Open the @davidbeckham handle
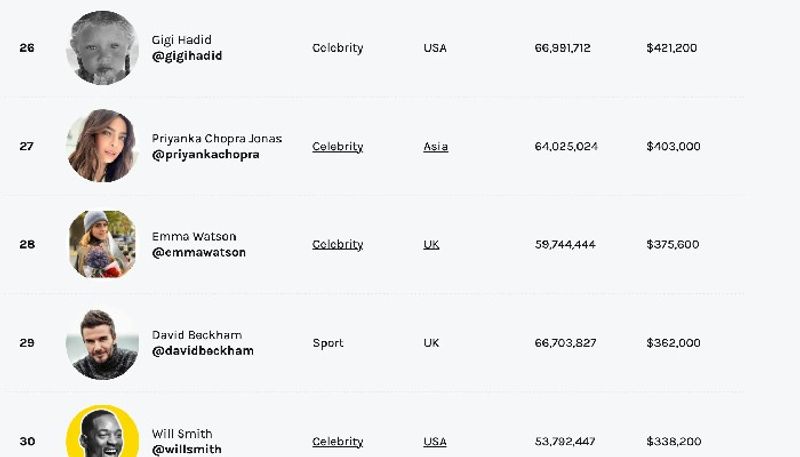The height and width of the screenshot is (457, 800). (203, 351)
